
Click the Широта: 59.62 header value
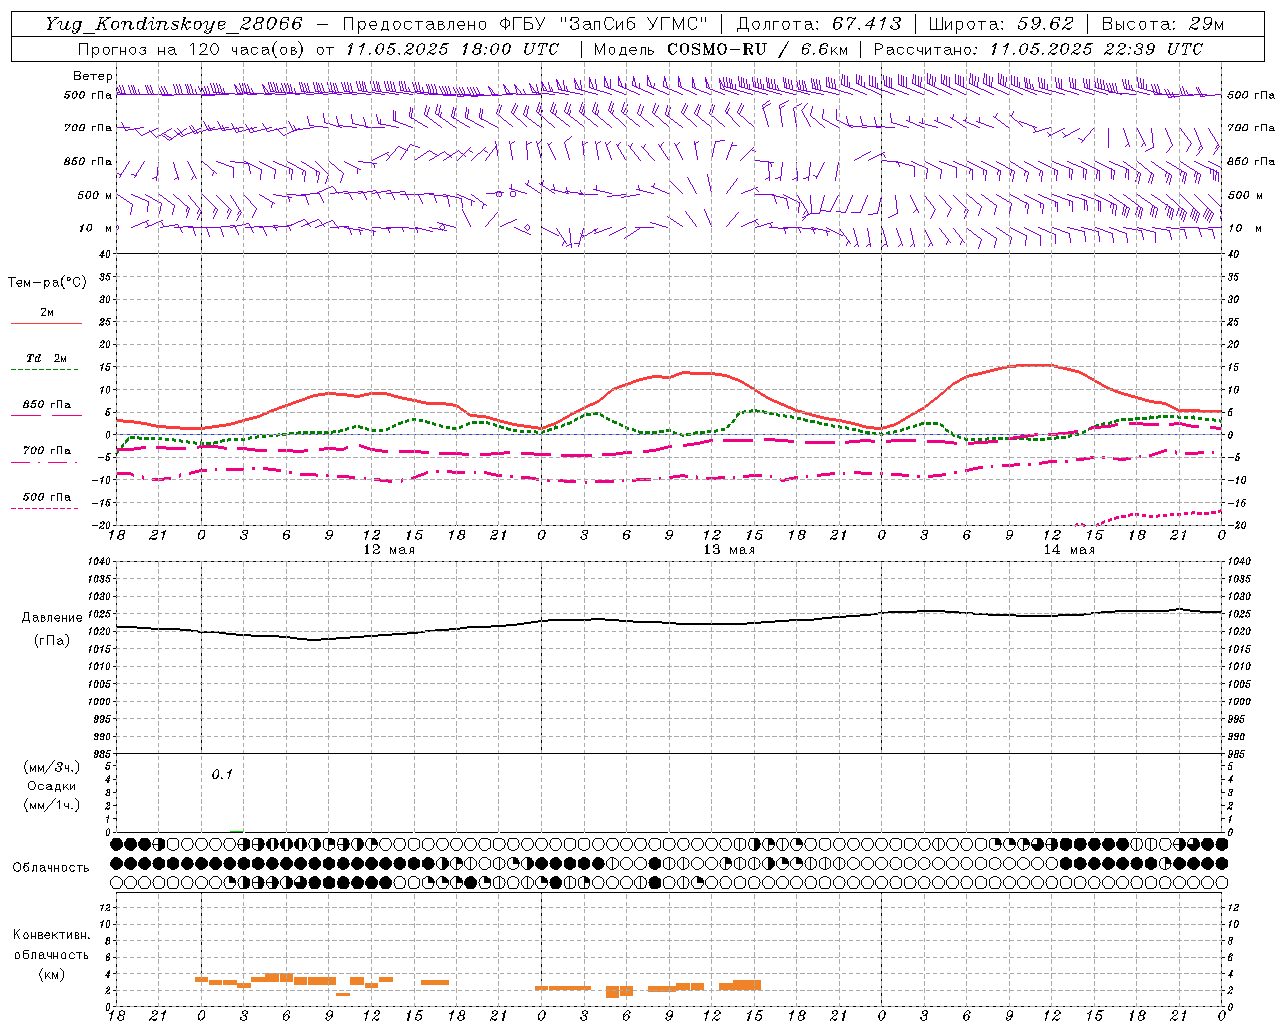tap(1001, 24)
